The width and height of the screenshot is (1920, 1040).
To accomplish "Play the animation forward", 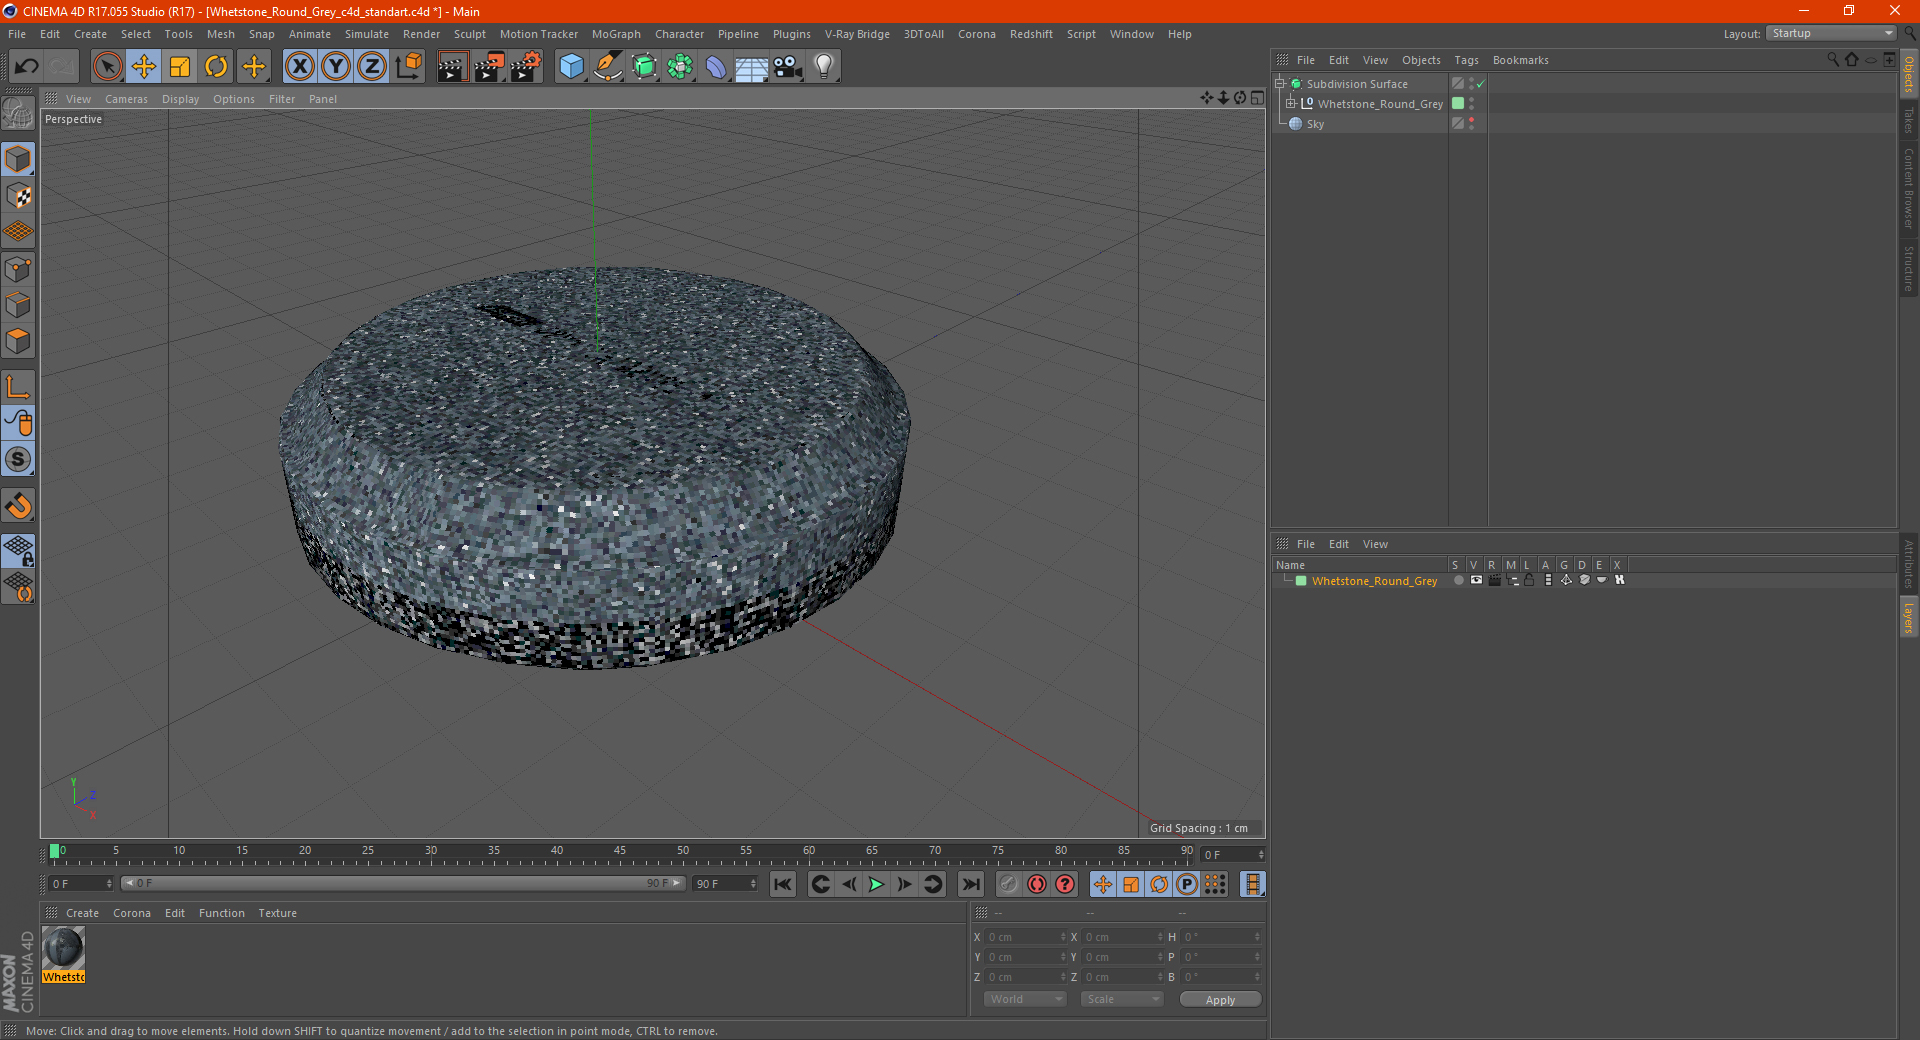I will click(x=876, y=884).
